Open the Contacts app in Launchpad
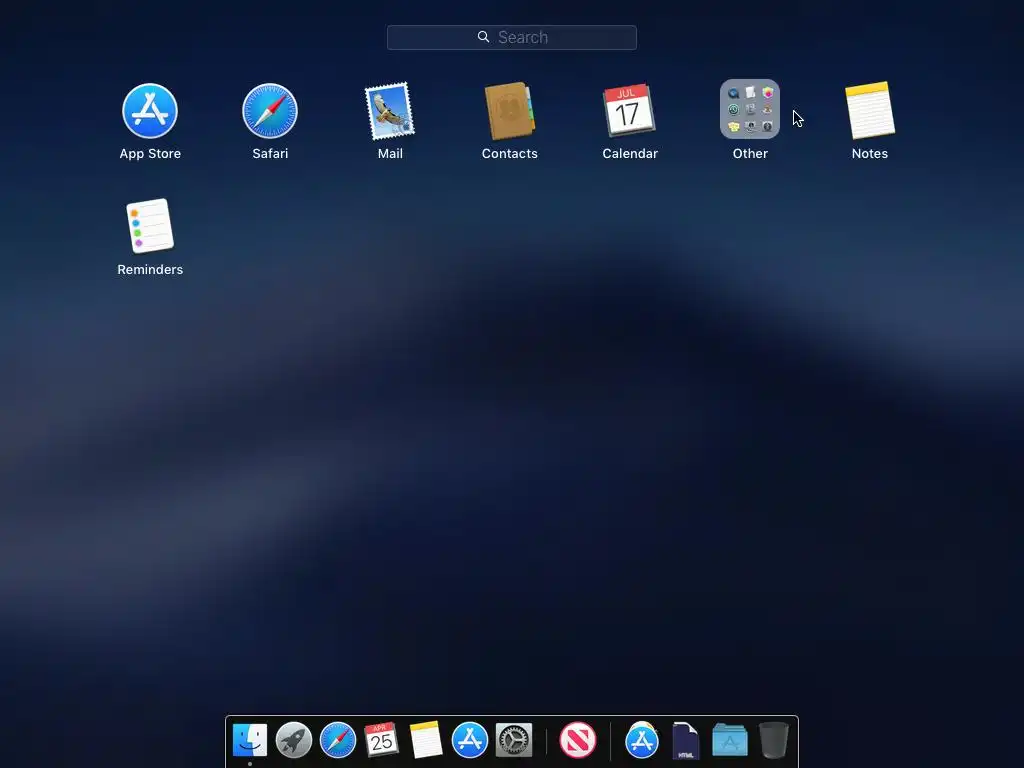1024x768 pixels. tap(509, 111)
